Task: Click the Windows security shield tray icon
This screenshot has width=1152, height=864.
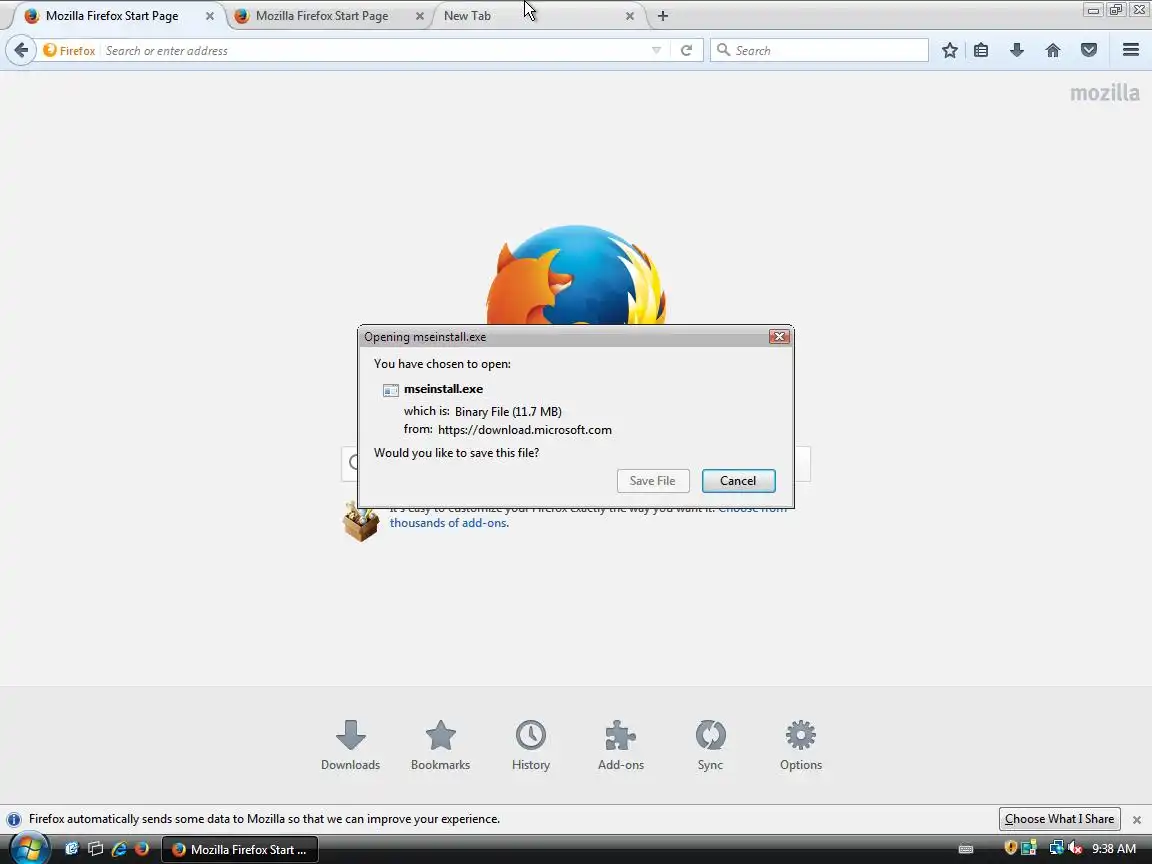Action: [x=1011, y=849]
